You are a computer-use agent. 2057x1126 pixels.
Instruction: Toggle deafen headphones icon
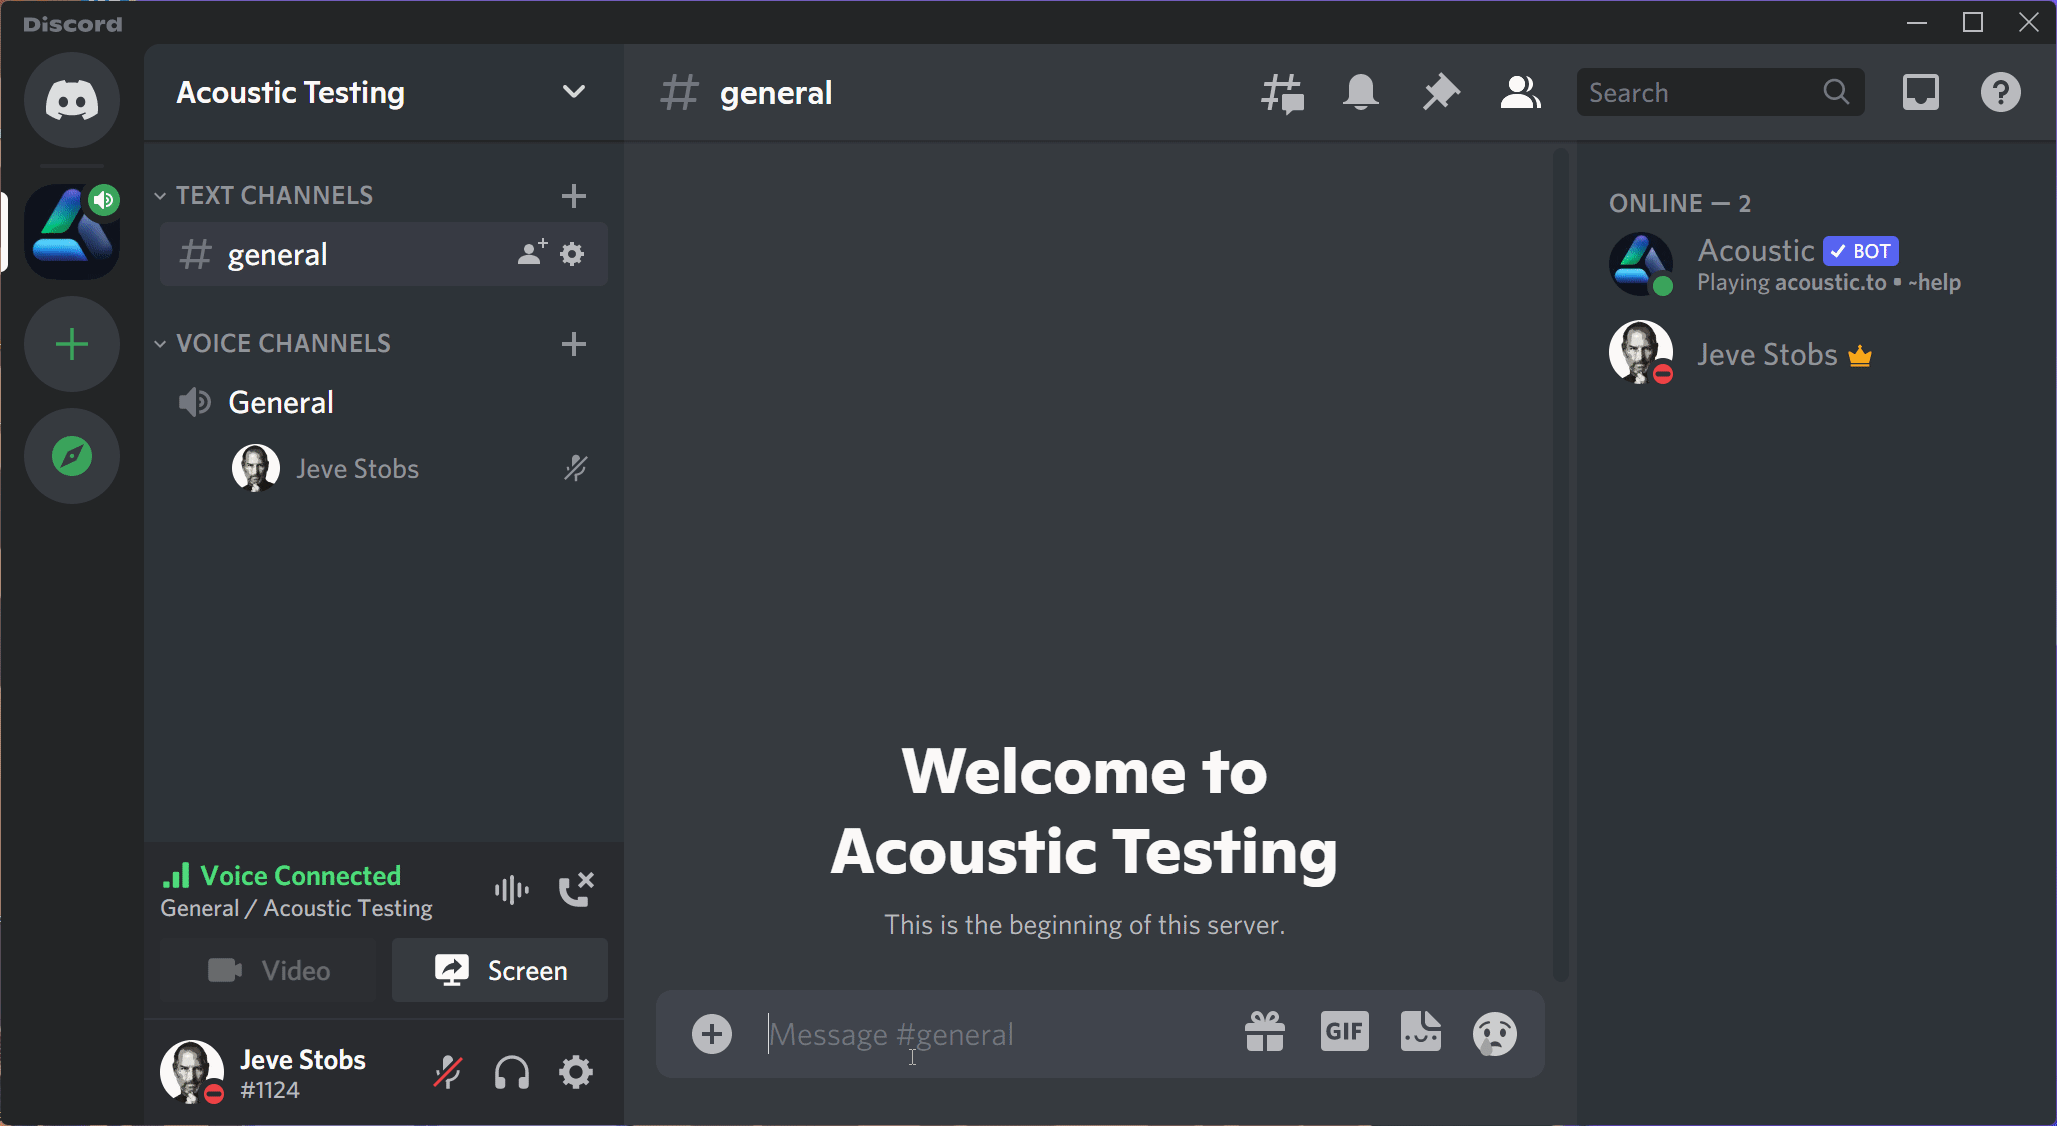(512, 1073)
